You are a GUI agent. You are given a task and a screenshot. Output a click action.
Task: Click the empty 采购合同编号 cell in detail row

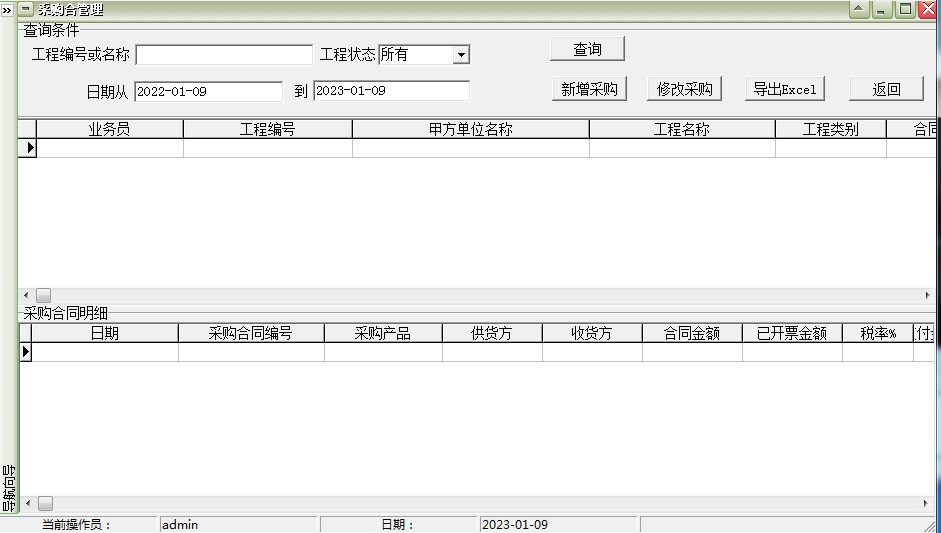(251, 352)
